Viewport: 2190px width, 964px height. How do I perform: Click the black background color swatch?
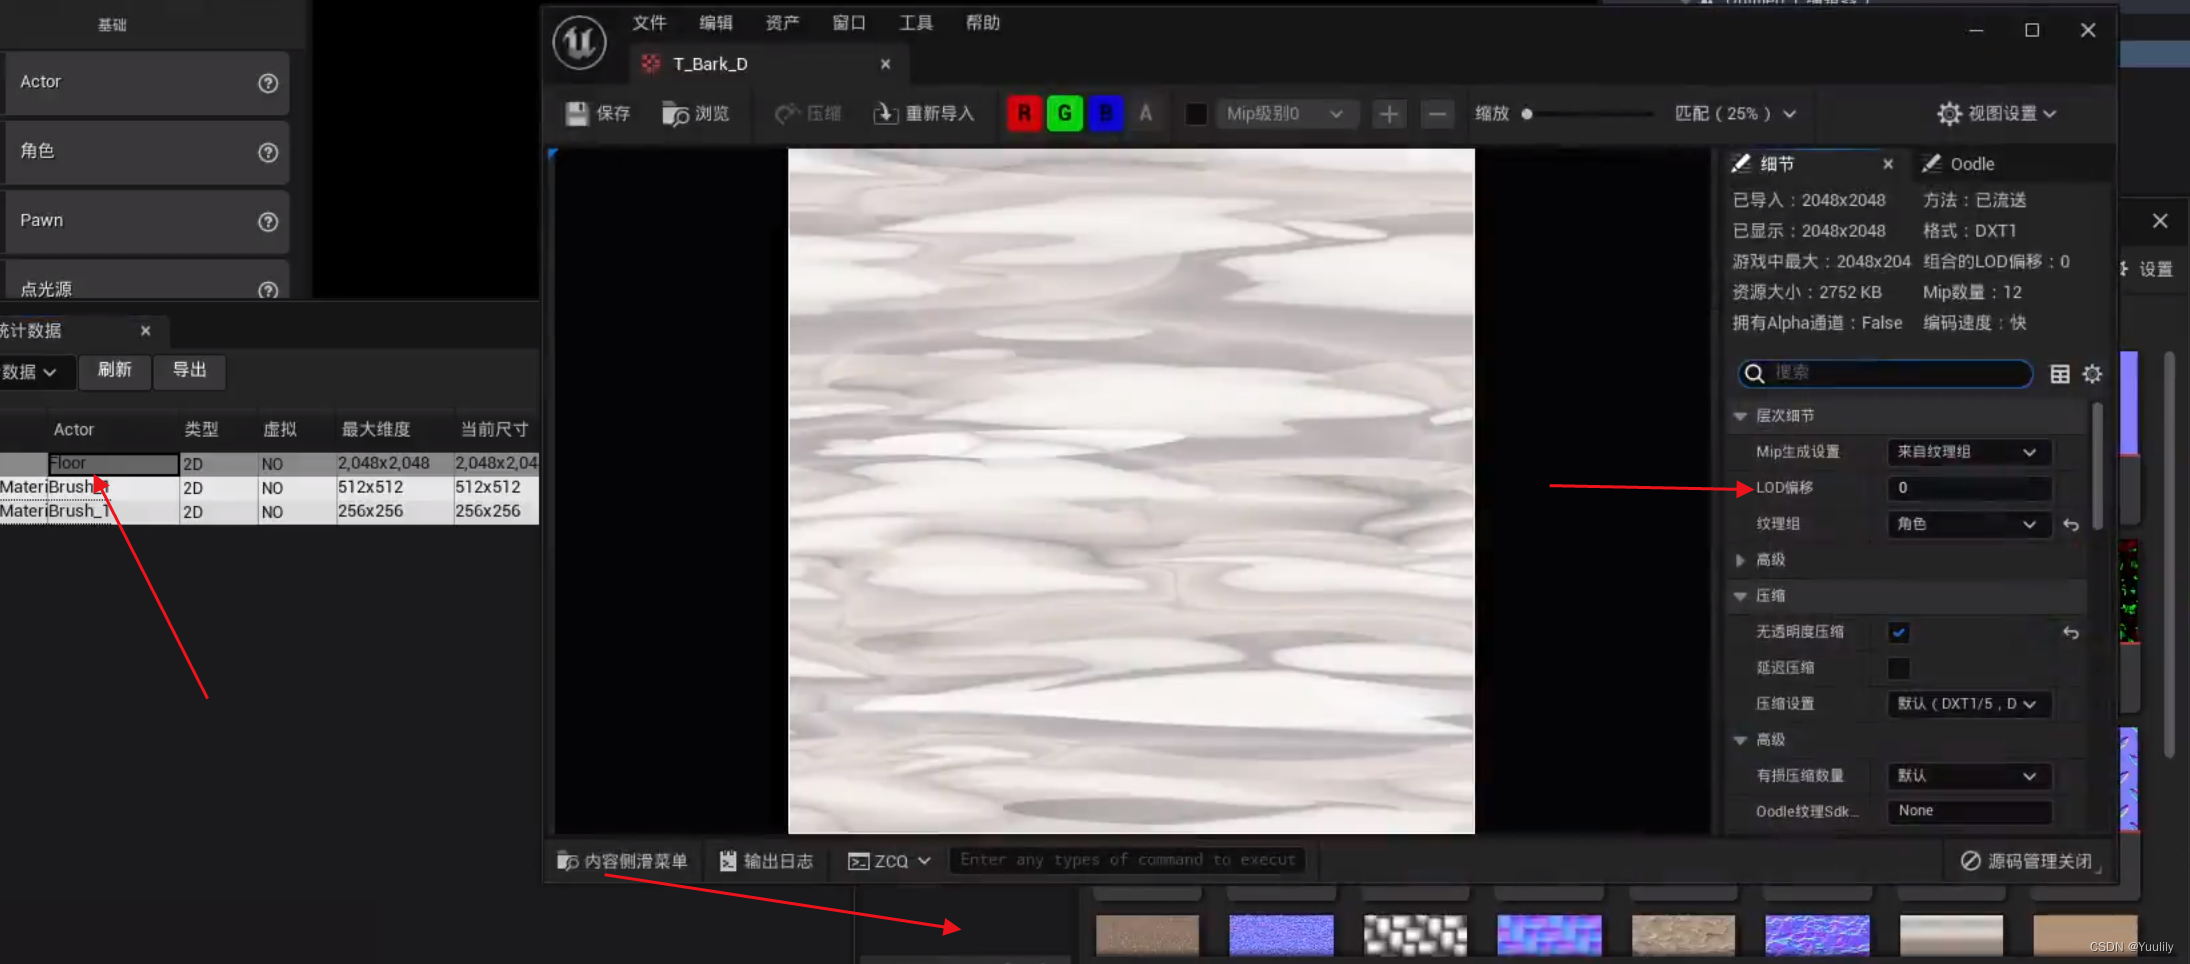(1196, 114)
